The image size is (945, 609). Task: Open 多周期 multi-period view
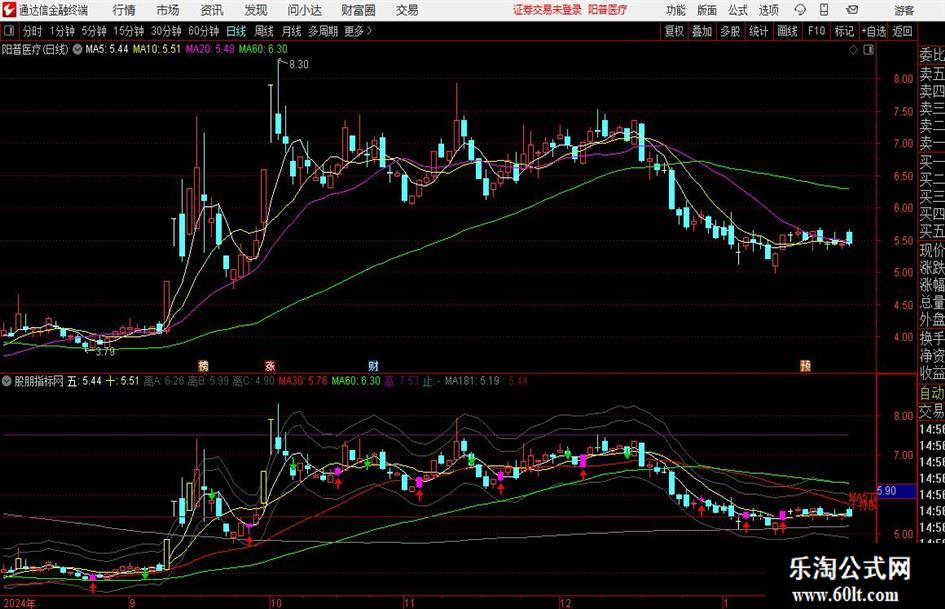point(323,31)
